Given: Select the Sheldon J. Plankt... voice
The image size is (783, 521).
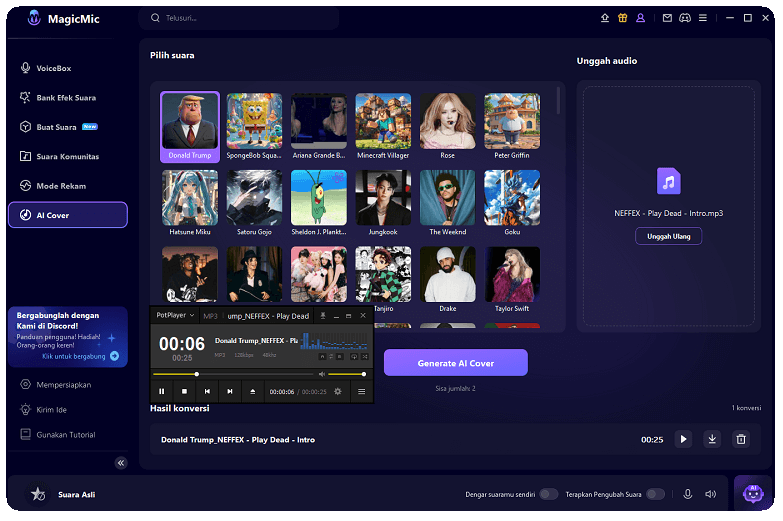Looking at the screenshot, I should click(319, 203).
